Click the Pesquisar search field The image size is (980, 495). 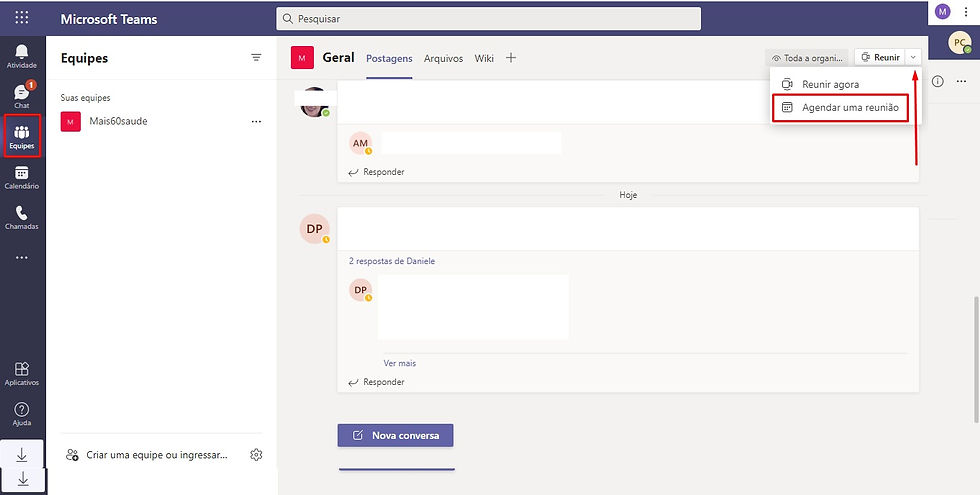(x=489, y=19)
